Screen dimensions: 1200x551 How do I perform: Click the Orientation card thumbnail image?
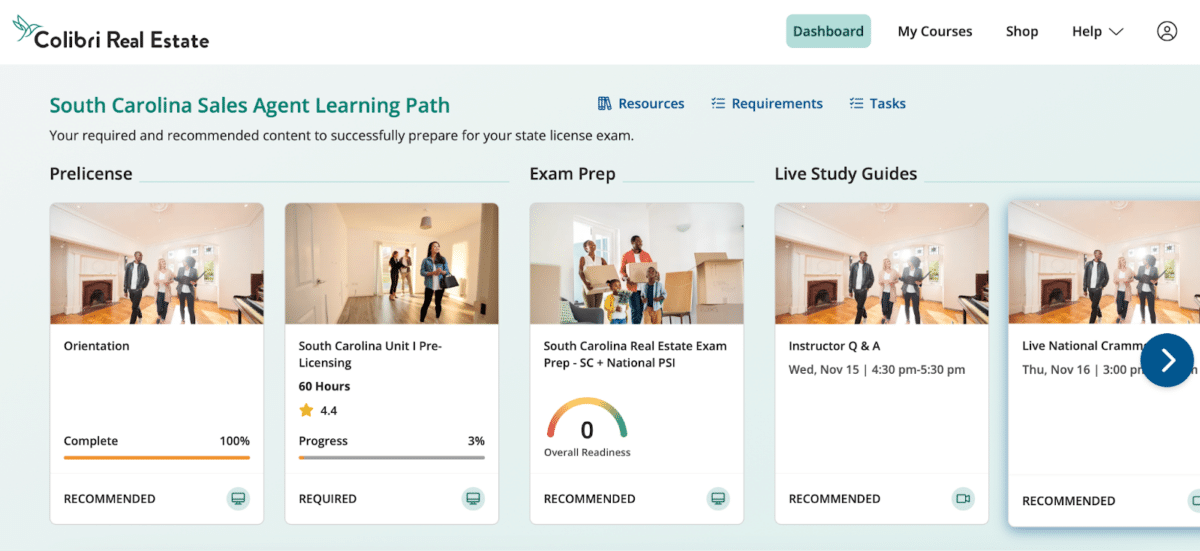pos(157,264)
